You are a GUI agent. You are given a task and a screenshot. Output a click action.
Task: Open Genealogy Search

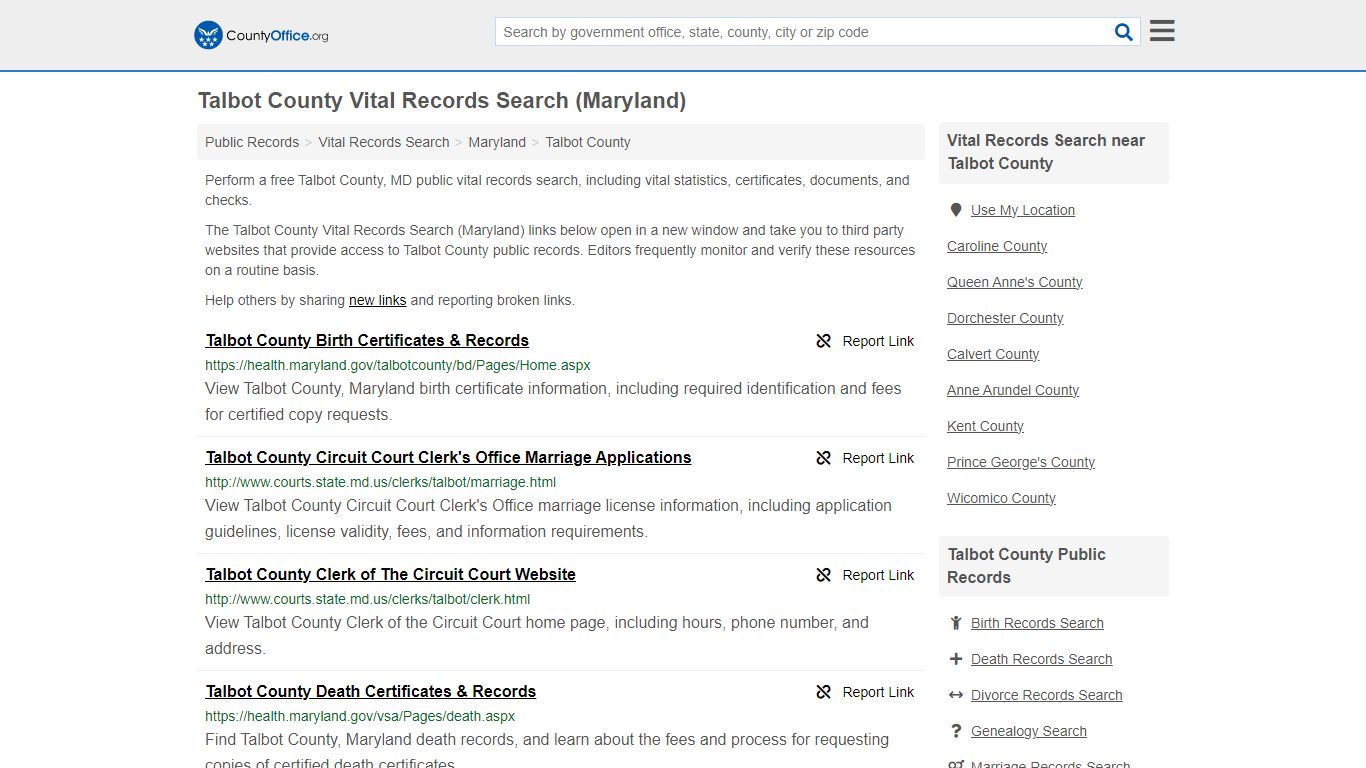(x=1028, y=731)
